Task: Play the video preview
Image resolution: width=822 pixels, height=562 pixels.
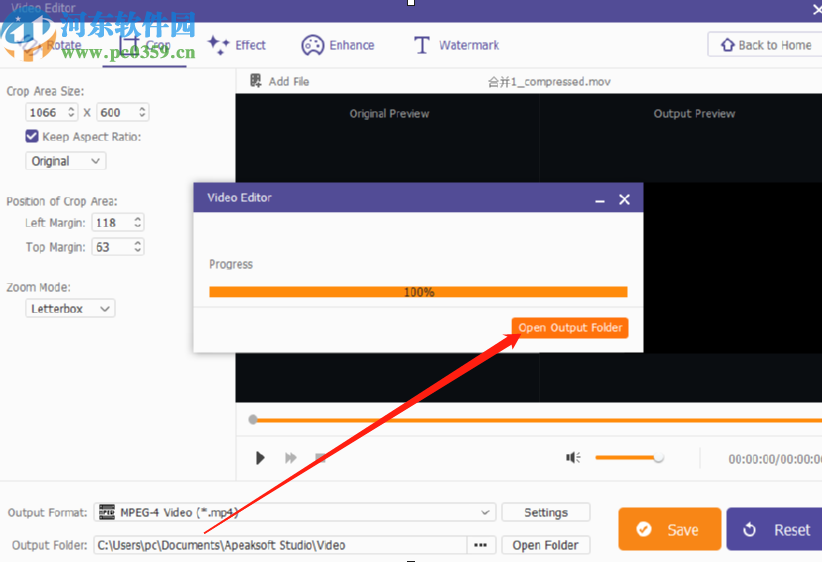Action: point(259,458)
